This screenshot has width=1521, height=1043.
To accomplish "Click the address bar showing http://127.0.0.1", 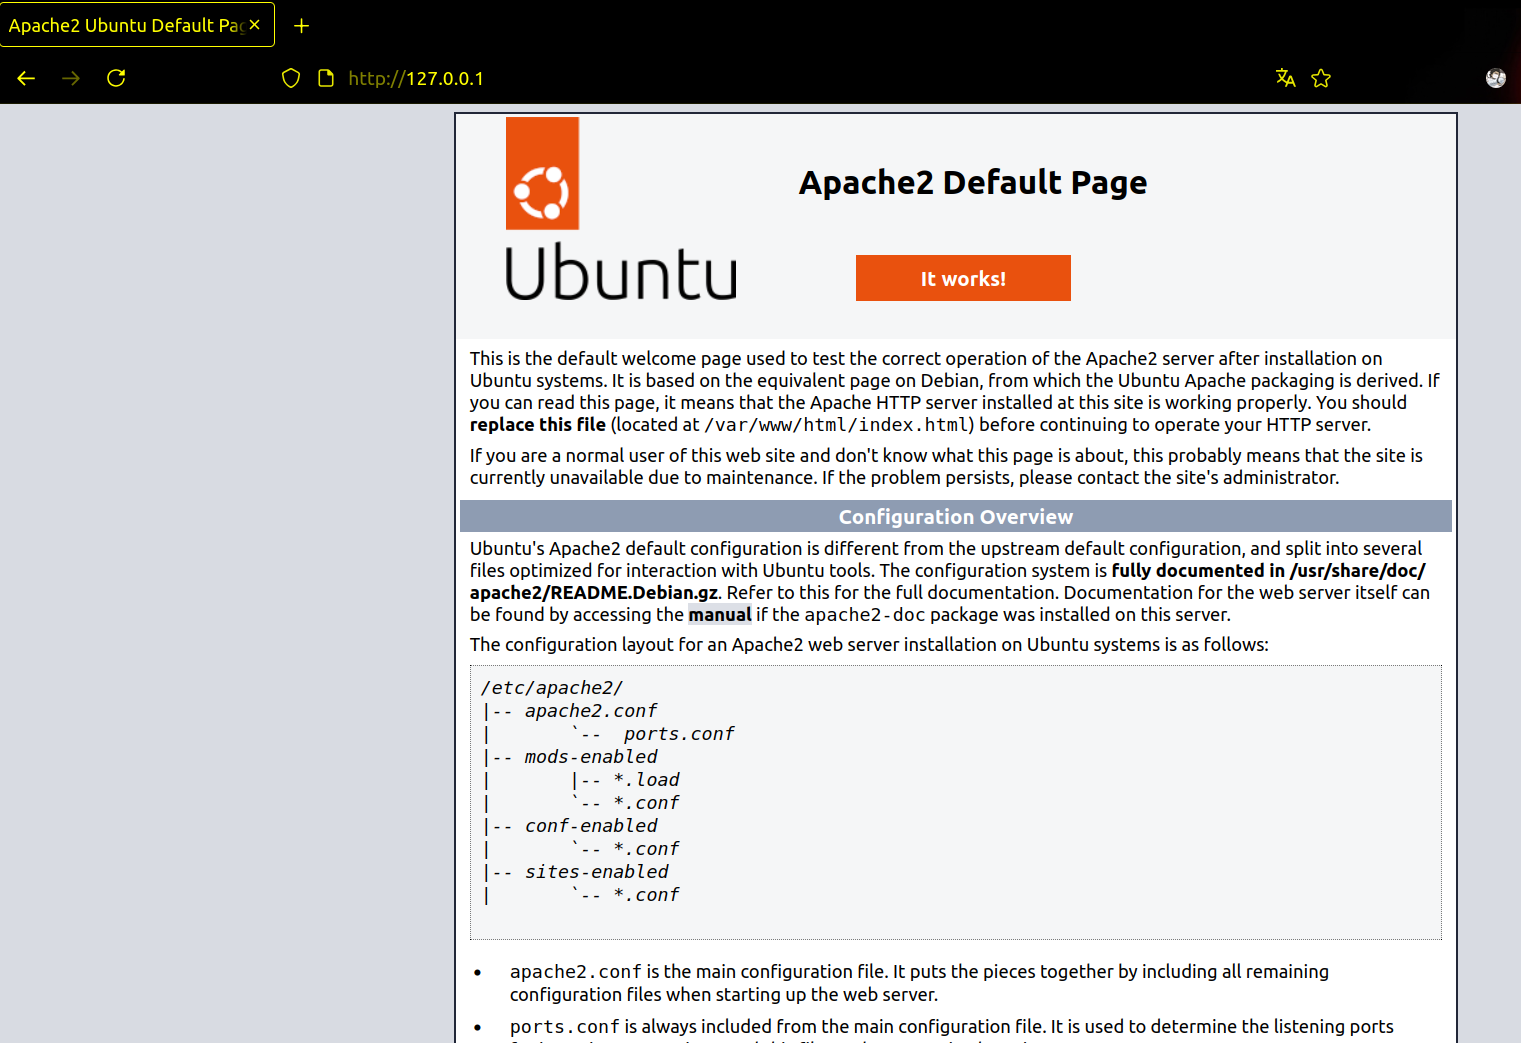I will coord(416,78).
